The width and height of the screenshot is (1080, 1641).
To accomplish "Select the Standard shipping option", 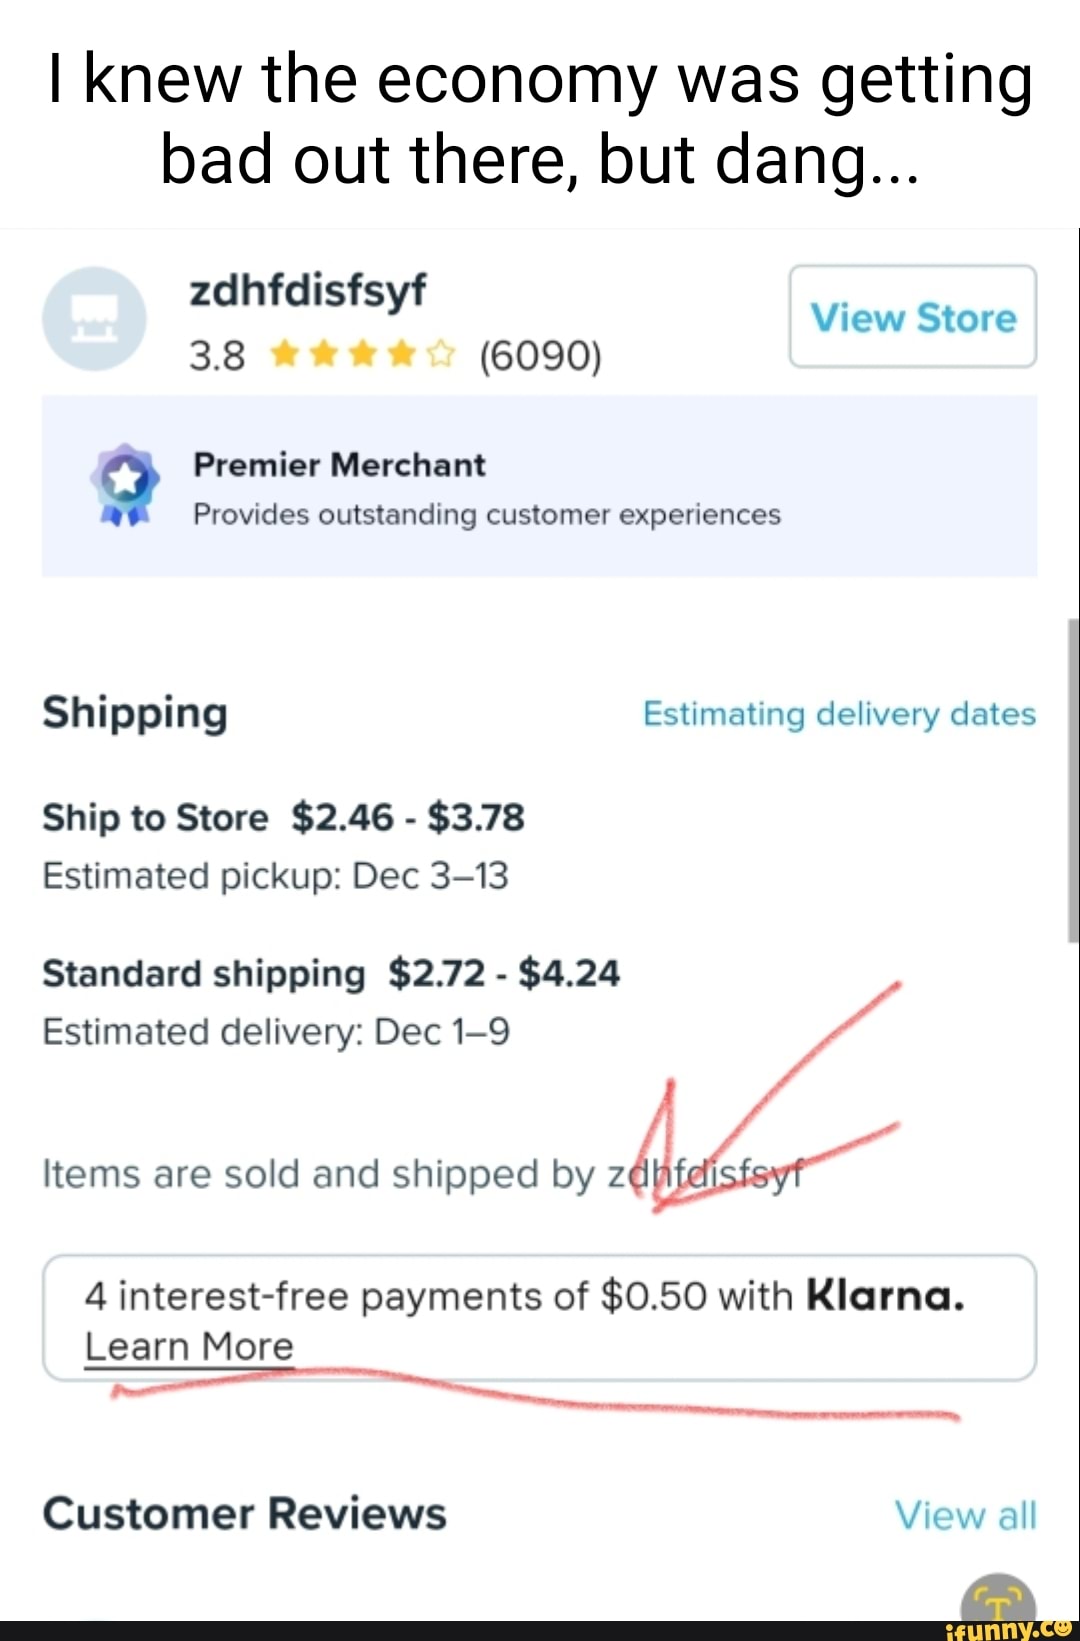I will coord(204,974).
